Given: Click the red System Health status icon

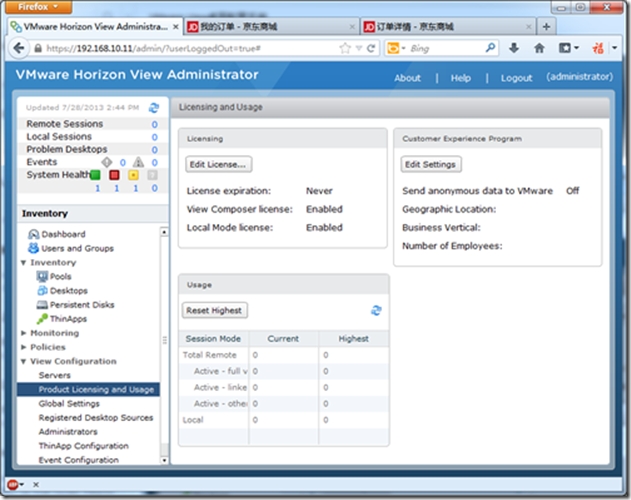Looking at the screenshot, I should tap(114, 175).
